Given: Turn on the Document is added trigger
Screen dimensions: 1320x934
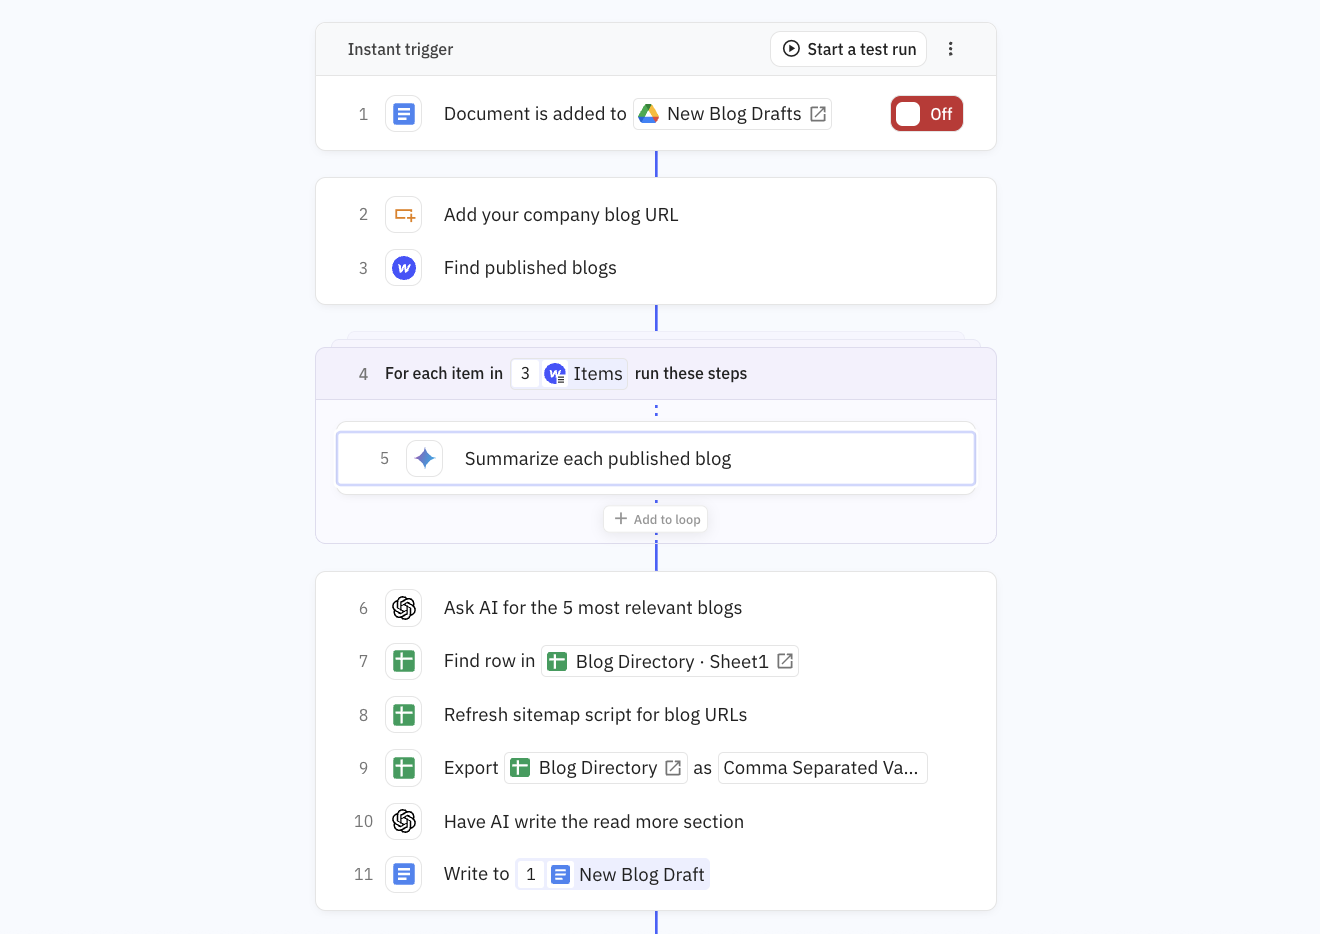Looking at the screenshot, I should coord(926,113).
